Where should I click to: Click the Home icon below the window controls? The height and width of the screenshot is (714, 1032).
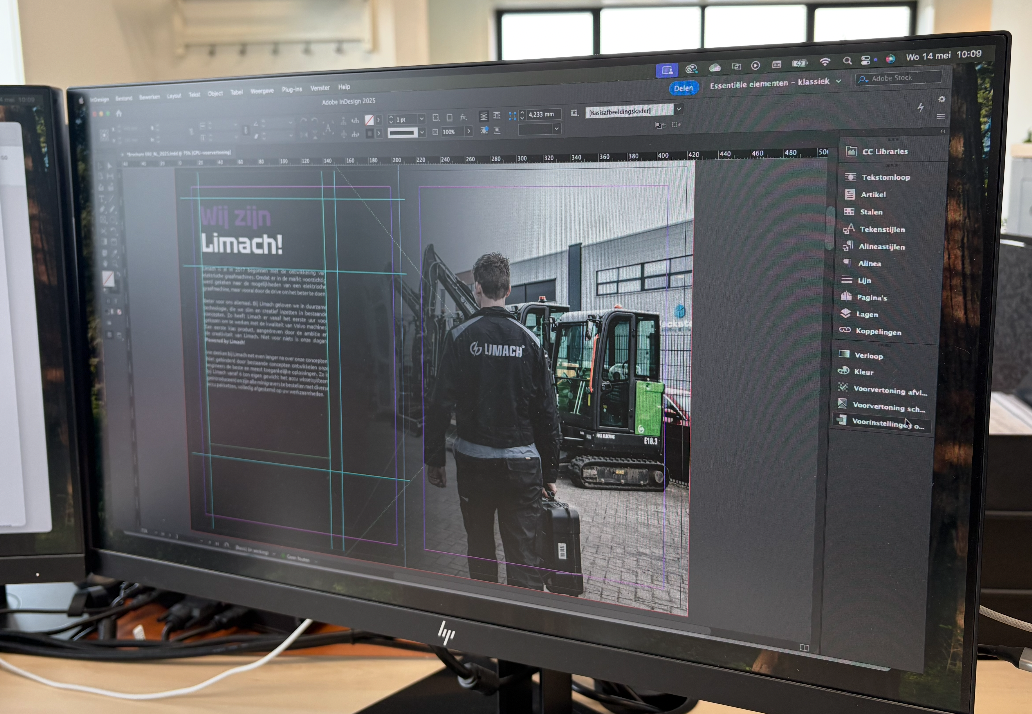point(119,113)
